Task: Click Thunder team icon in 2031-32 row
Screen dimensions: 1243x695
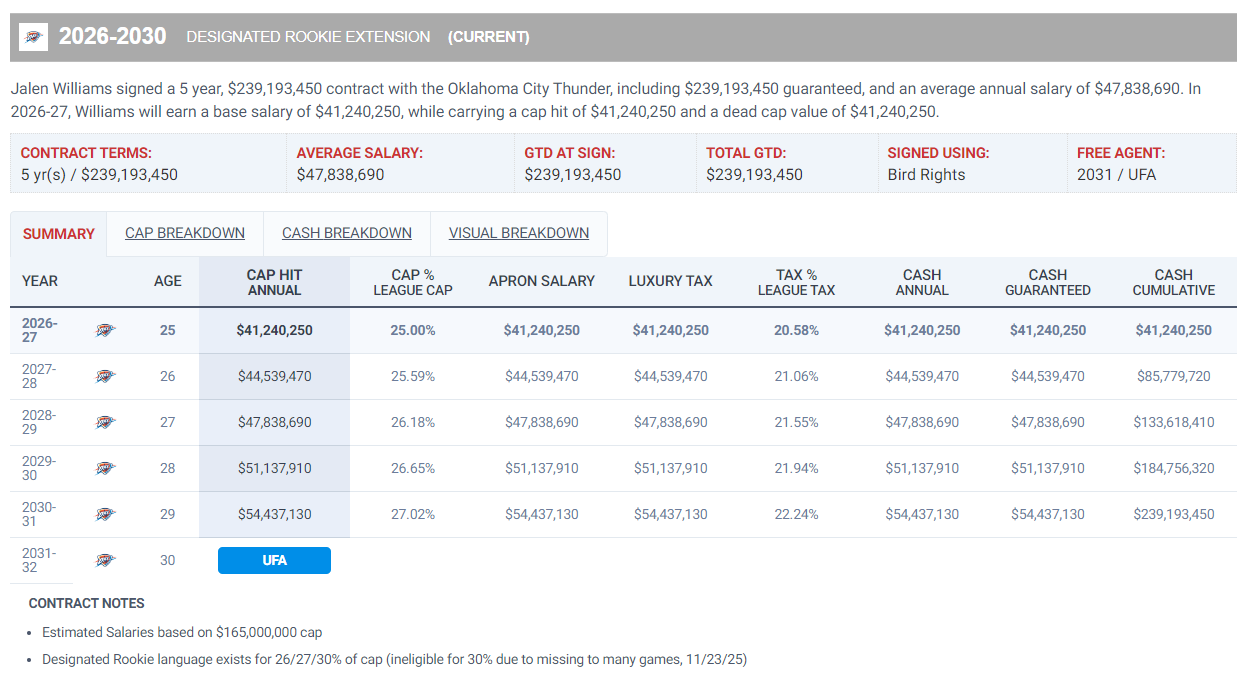Action: [x=105, y=560]
